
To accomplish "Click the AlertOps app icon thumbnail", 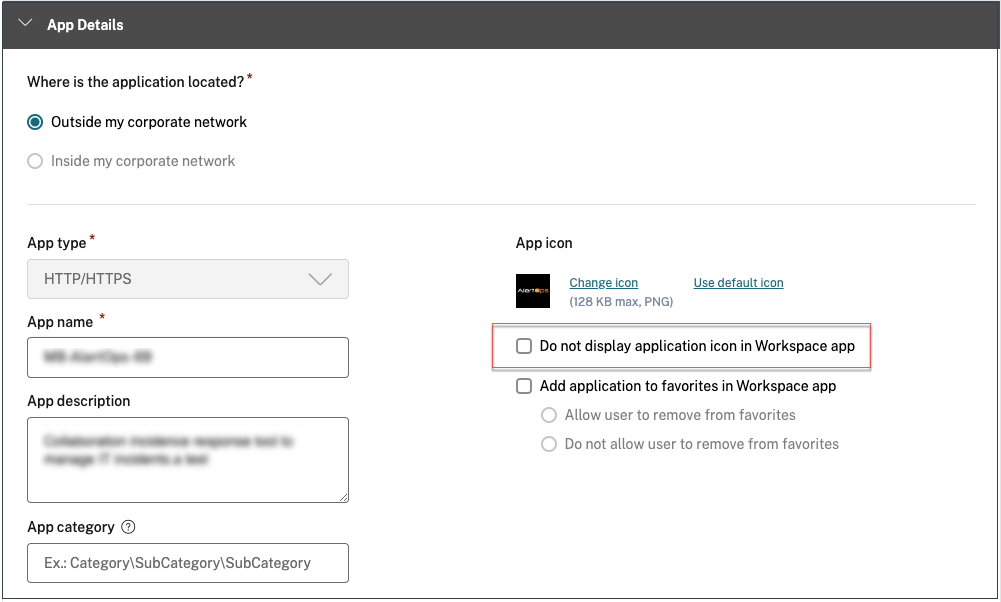I will pos(533,290).
